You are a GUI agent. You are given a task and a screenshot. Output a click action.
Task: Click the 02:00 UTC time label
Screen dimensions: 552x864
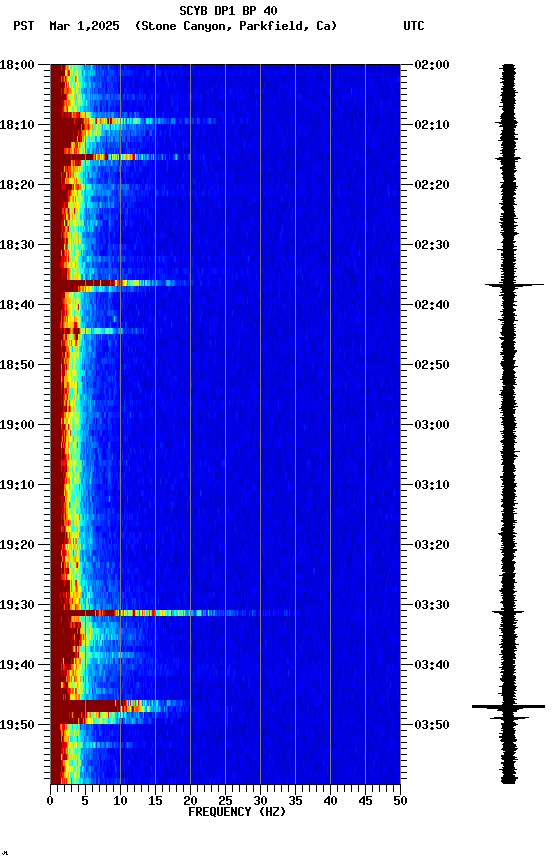pos(432,64)
